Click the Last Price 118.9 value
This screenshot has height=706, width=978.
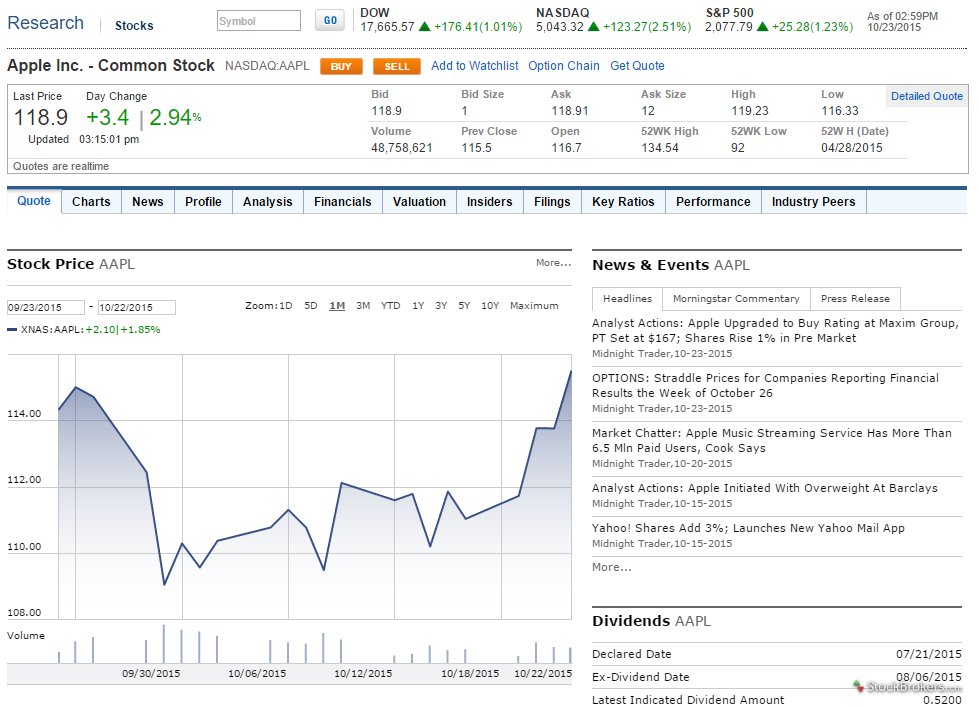pos(41,117)
